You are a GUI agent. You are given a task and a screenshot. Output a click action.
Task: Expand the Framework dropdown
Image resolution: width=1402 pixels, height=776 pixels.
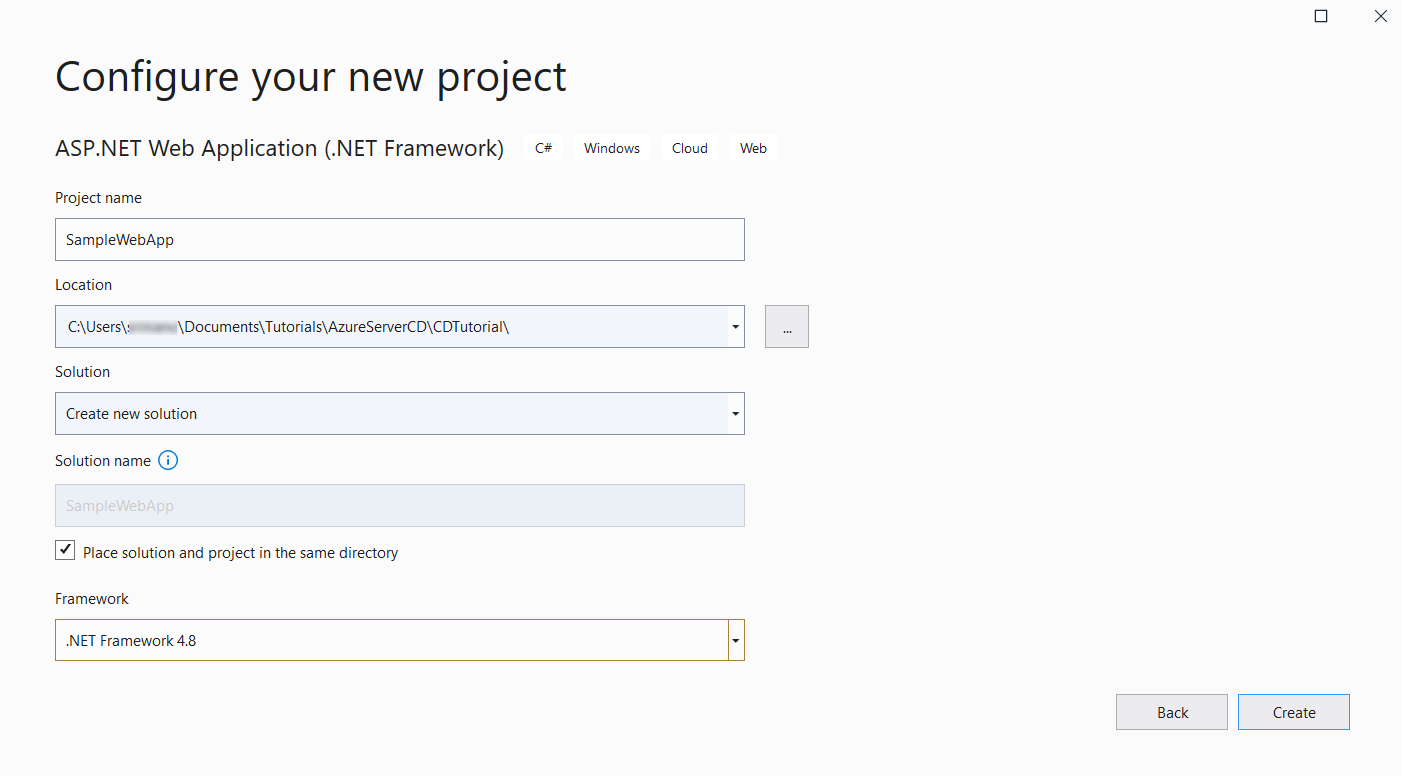(x=736, y=640)
